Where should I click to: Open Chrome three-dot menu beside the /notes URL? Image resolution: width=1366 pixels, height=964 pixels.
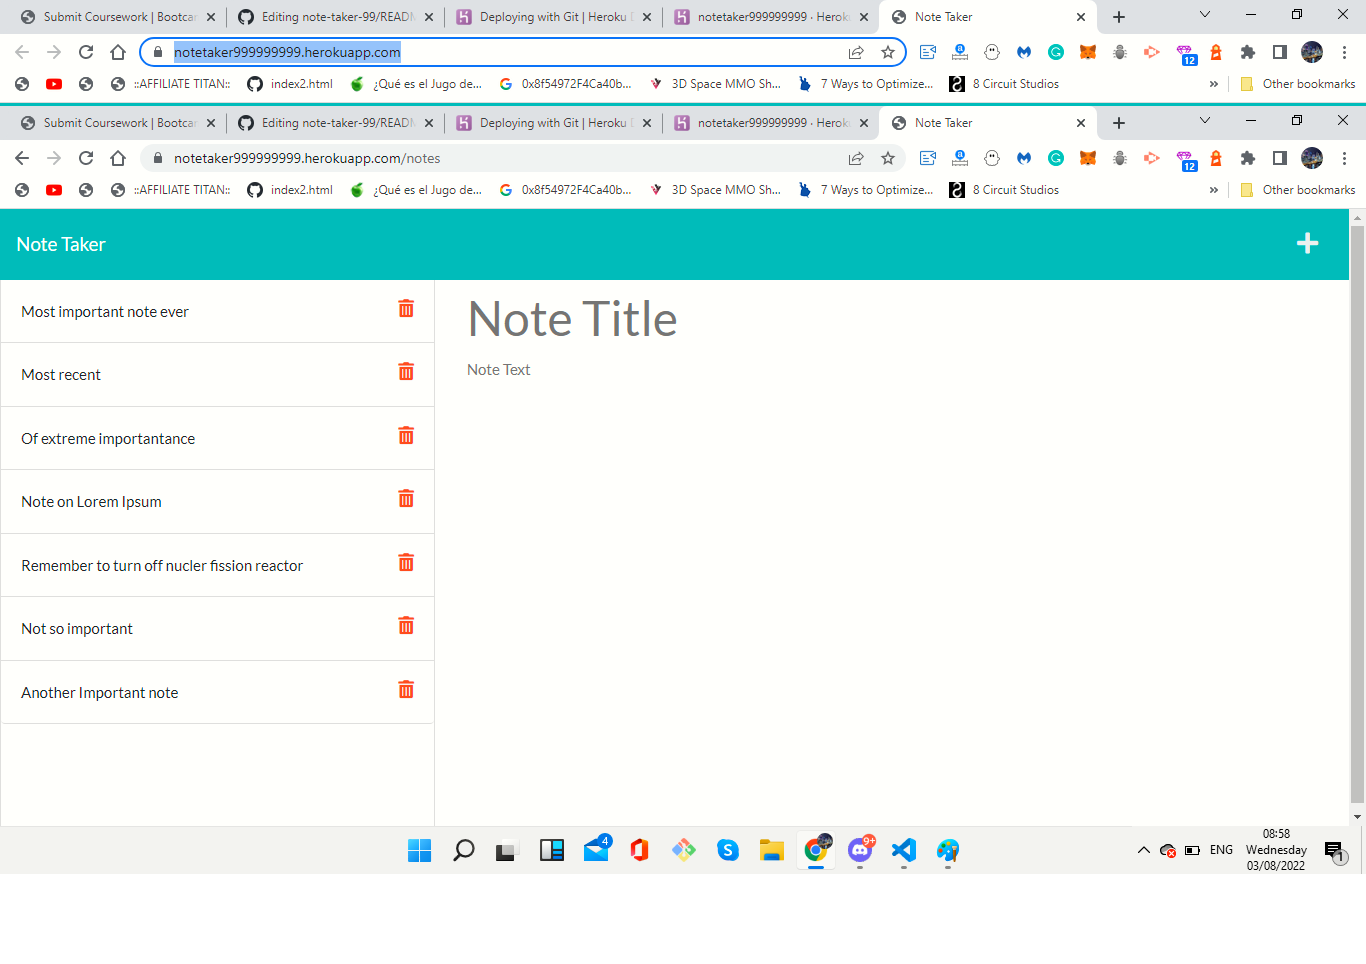tap(1344, 158)
